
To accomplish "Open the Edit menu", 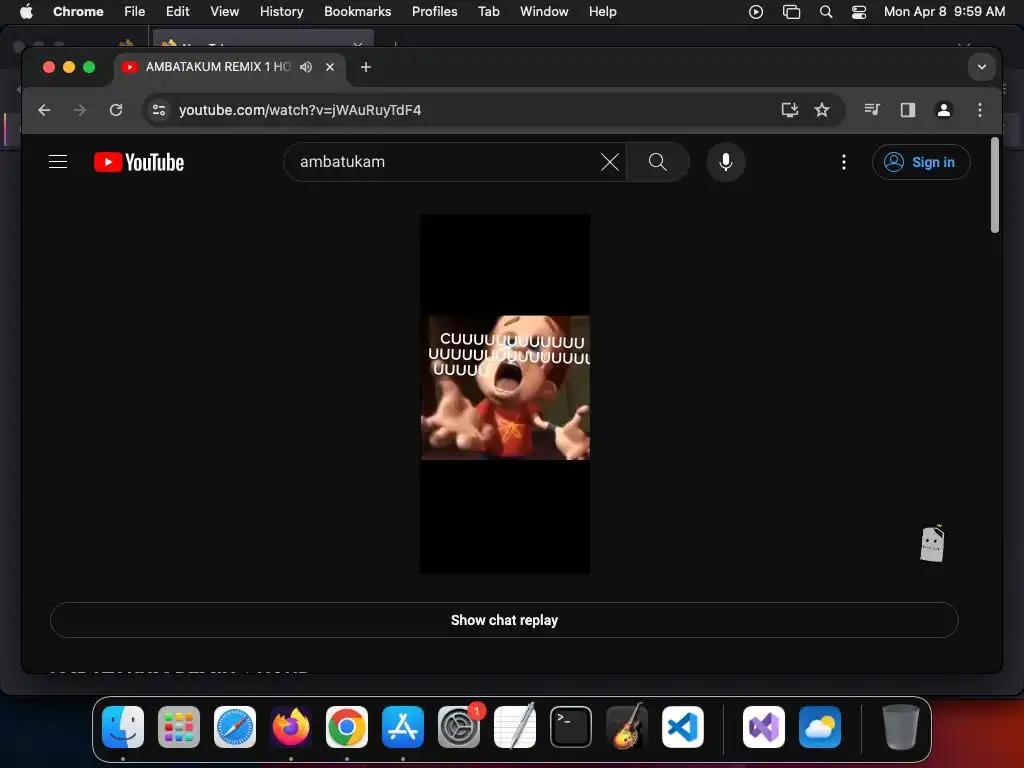I will [177, 11].
